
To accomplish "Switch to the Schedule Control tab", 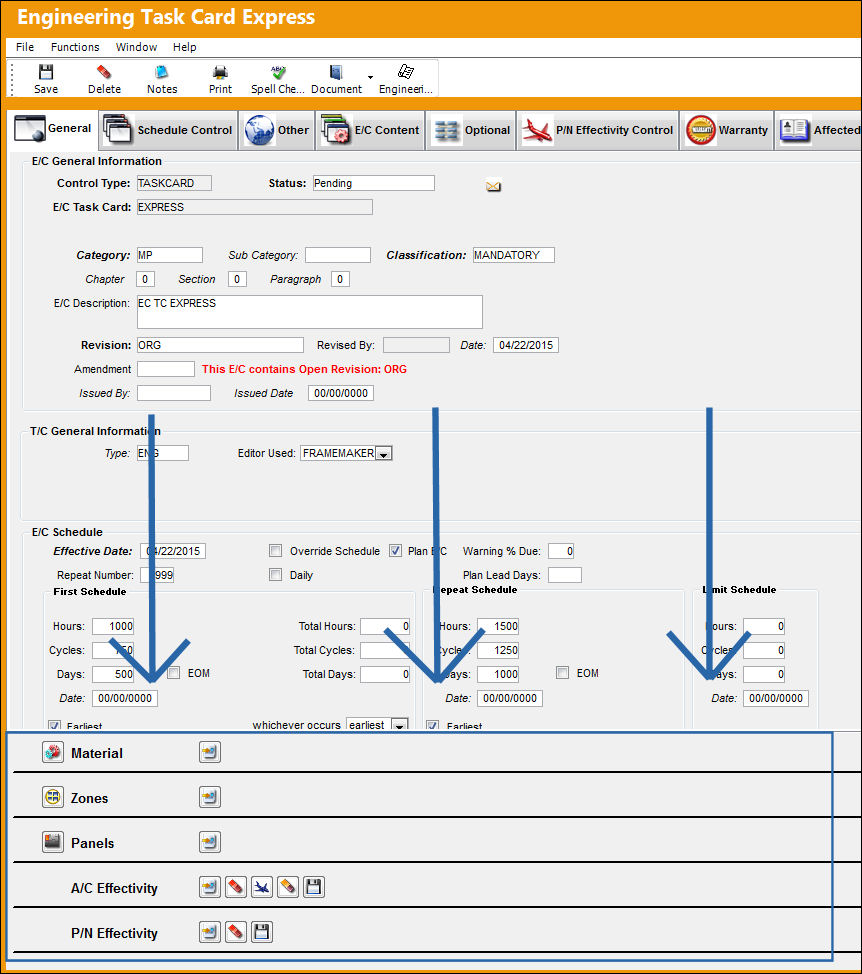I will pyautogui.click(x=169, y=130).
